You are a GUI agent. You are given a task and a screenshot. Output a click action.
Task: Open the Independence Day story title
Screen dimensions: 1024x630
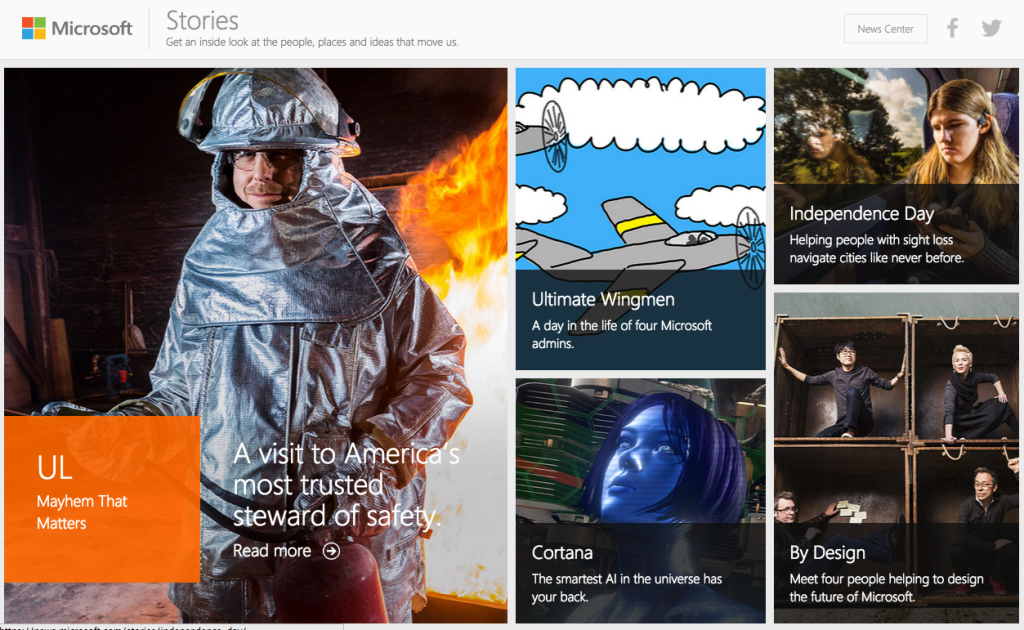click(861, 213)
